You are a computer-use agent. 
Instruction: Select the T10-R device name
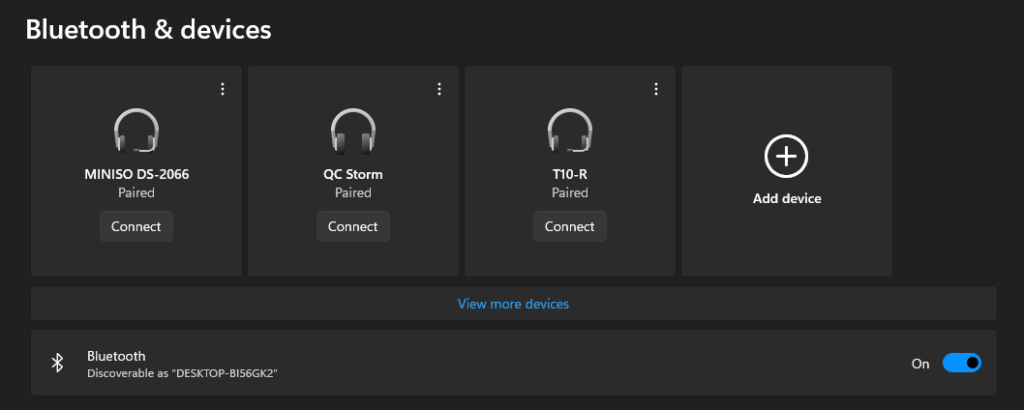point(570,174)
